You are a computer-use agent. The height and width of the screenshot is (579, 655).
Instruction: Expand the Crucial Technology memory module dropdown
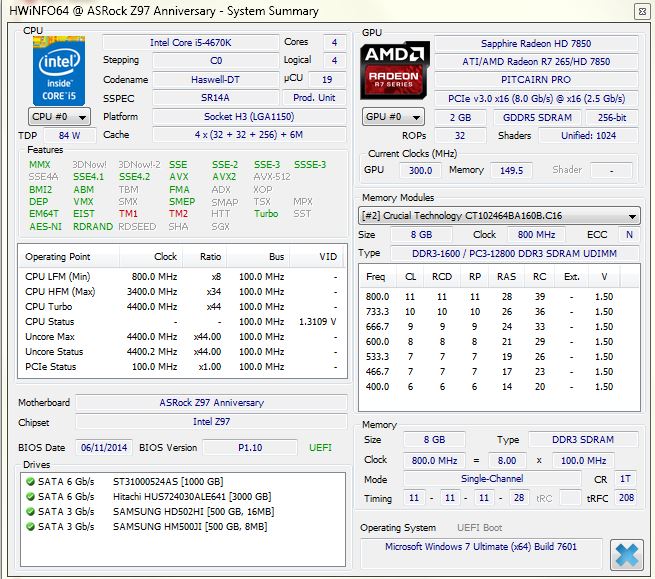click(x=499, y=215)
